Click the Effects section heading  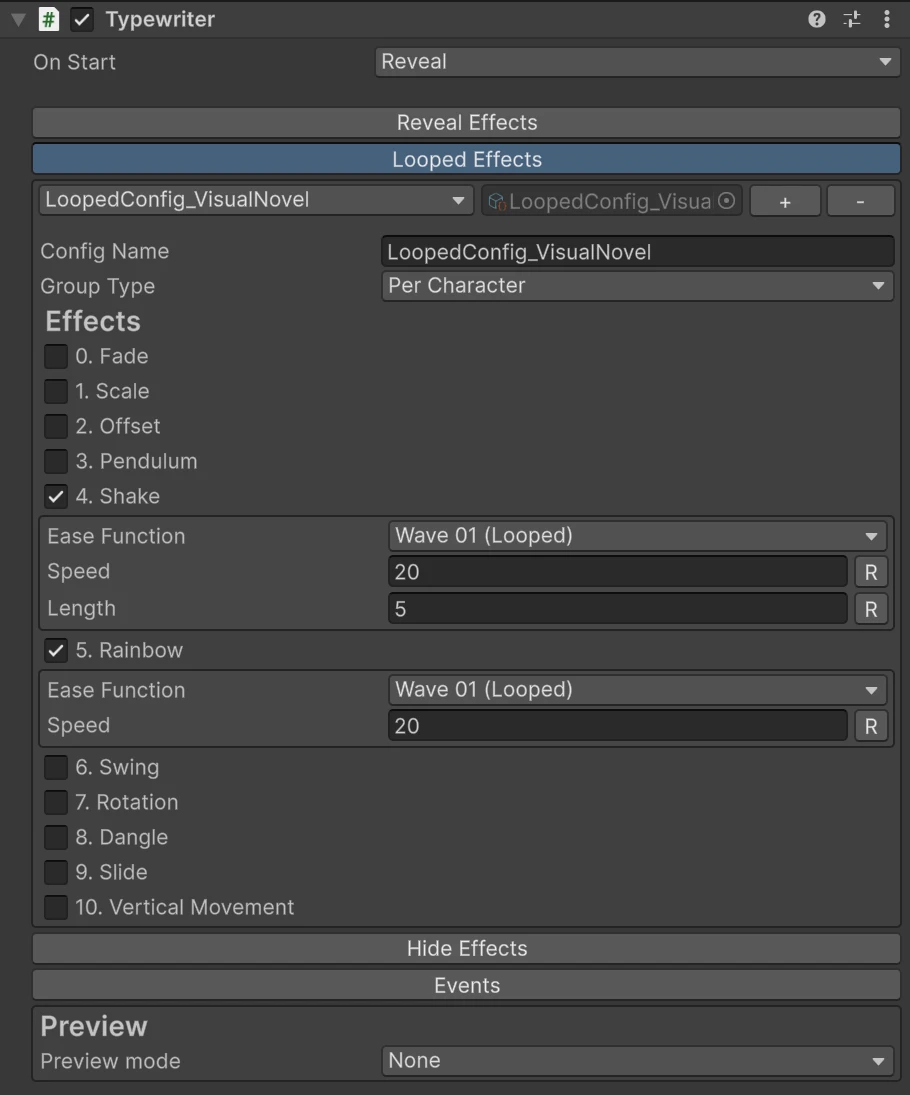pyautogui.click(x=93, y=321)
